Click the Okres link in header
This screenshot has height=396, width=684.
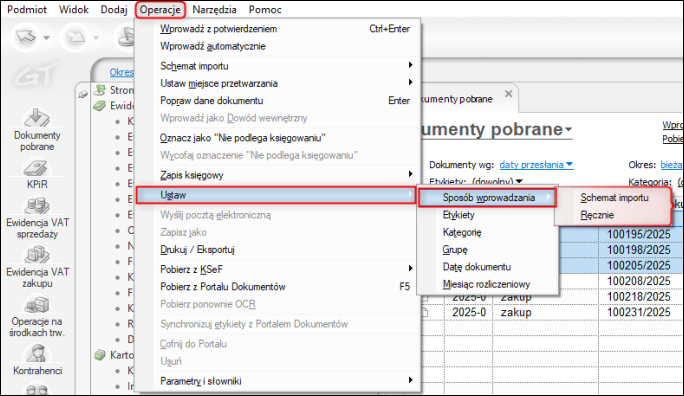(121, 72)
